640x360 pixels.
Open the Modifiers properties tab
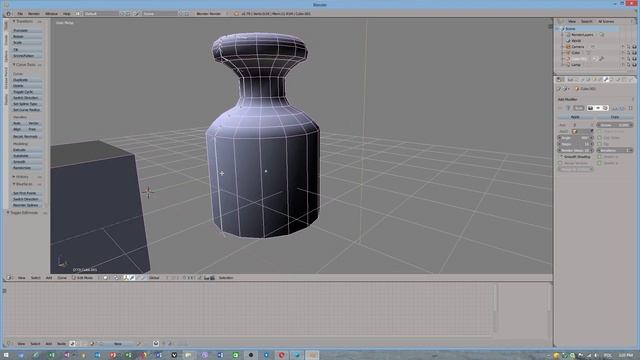(x=606, y=79)
